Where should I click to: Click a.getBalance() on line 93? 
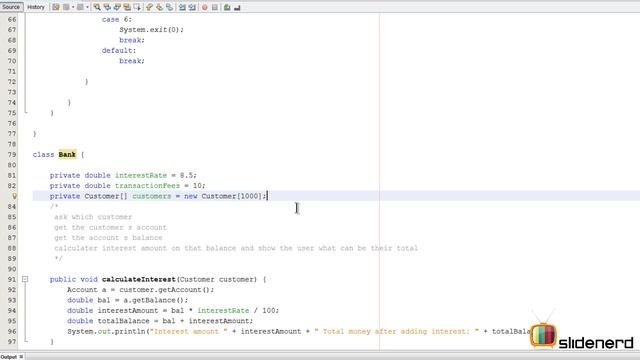(x=154, y=300)
